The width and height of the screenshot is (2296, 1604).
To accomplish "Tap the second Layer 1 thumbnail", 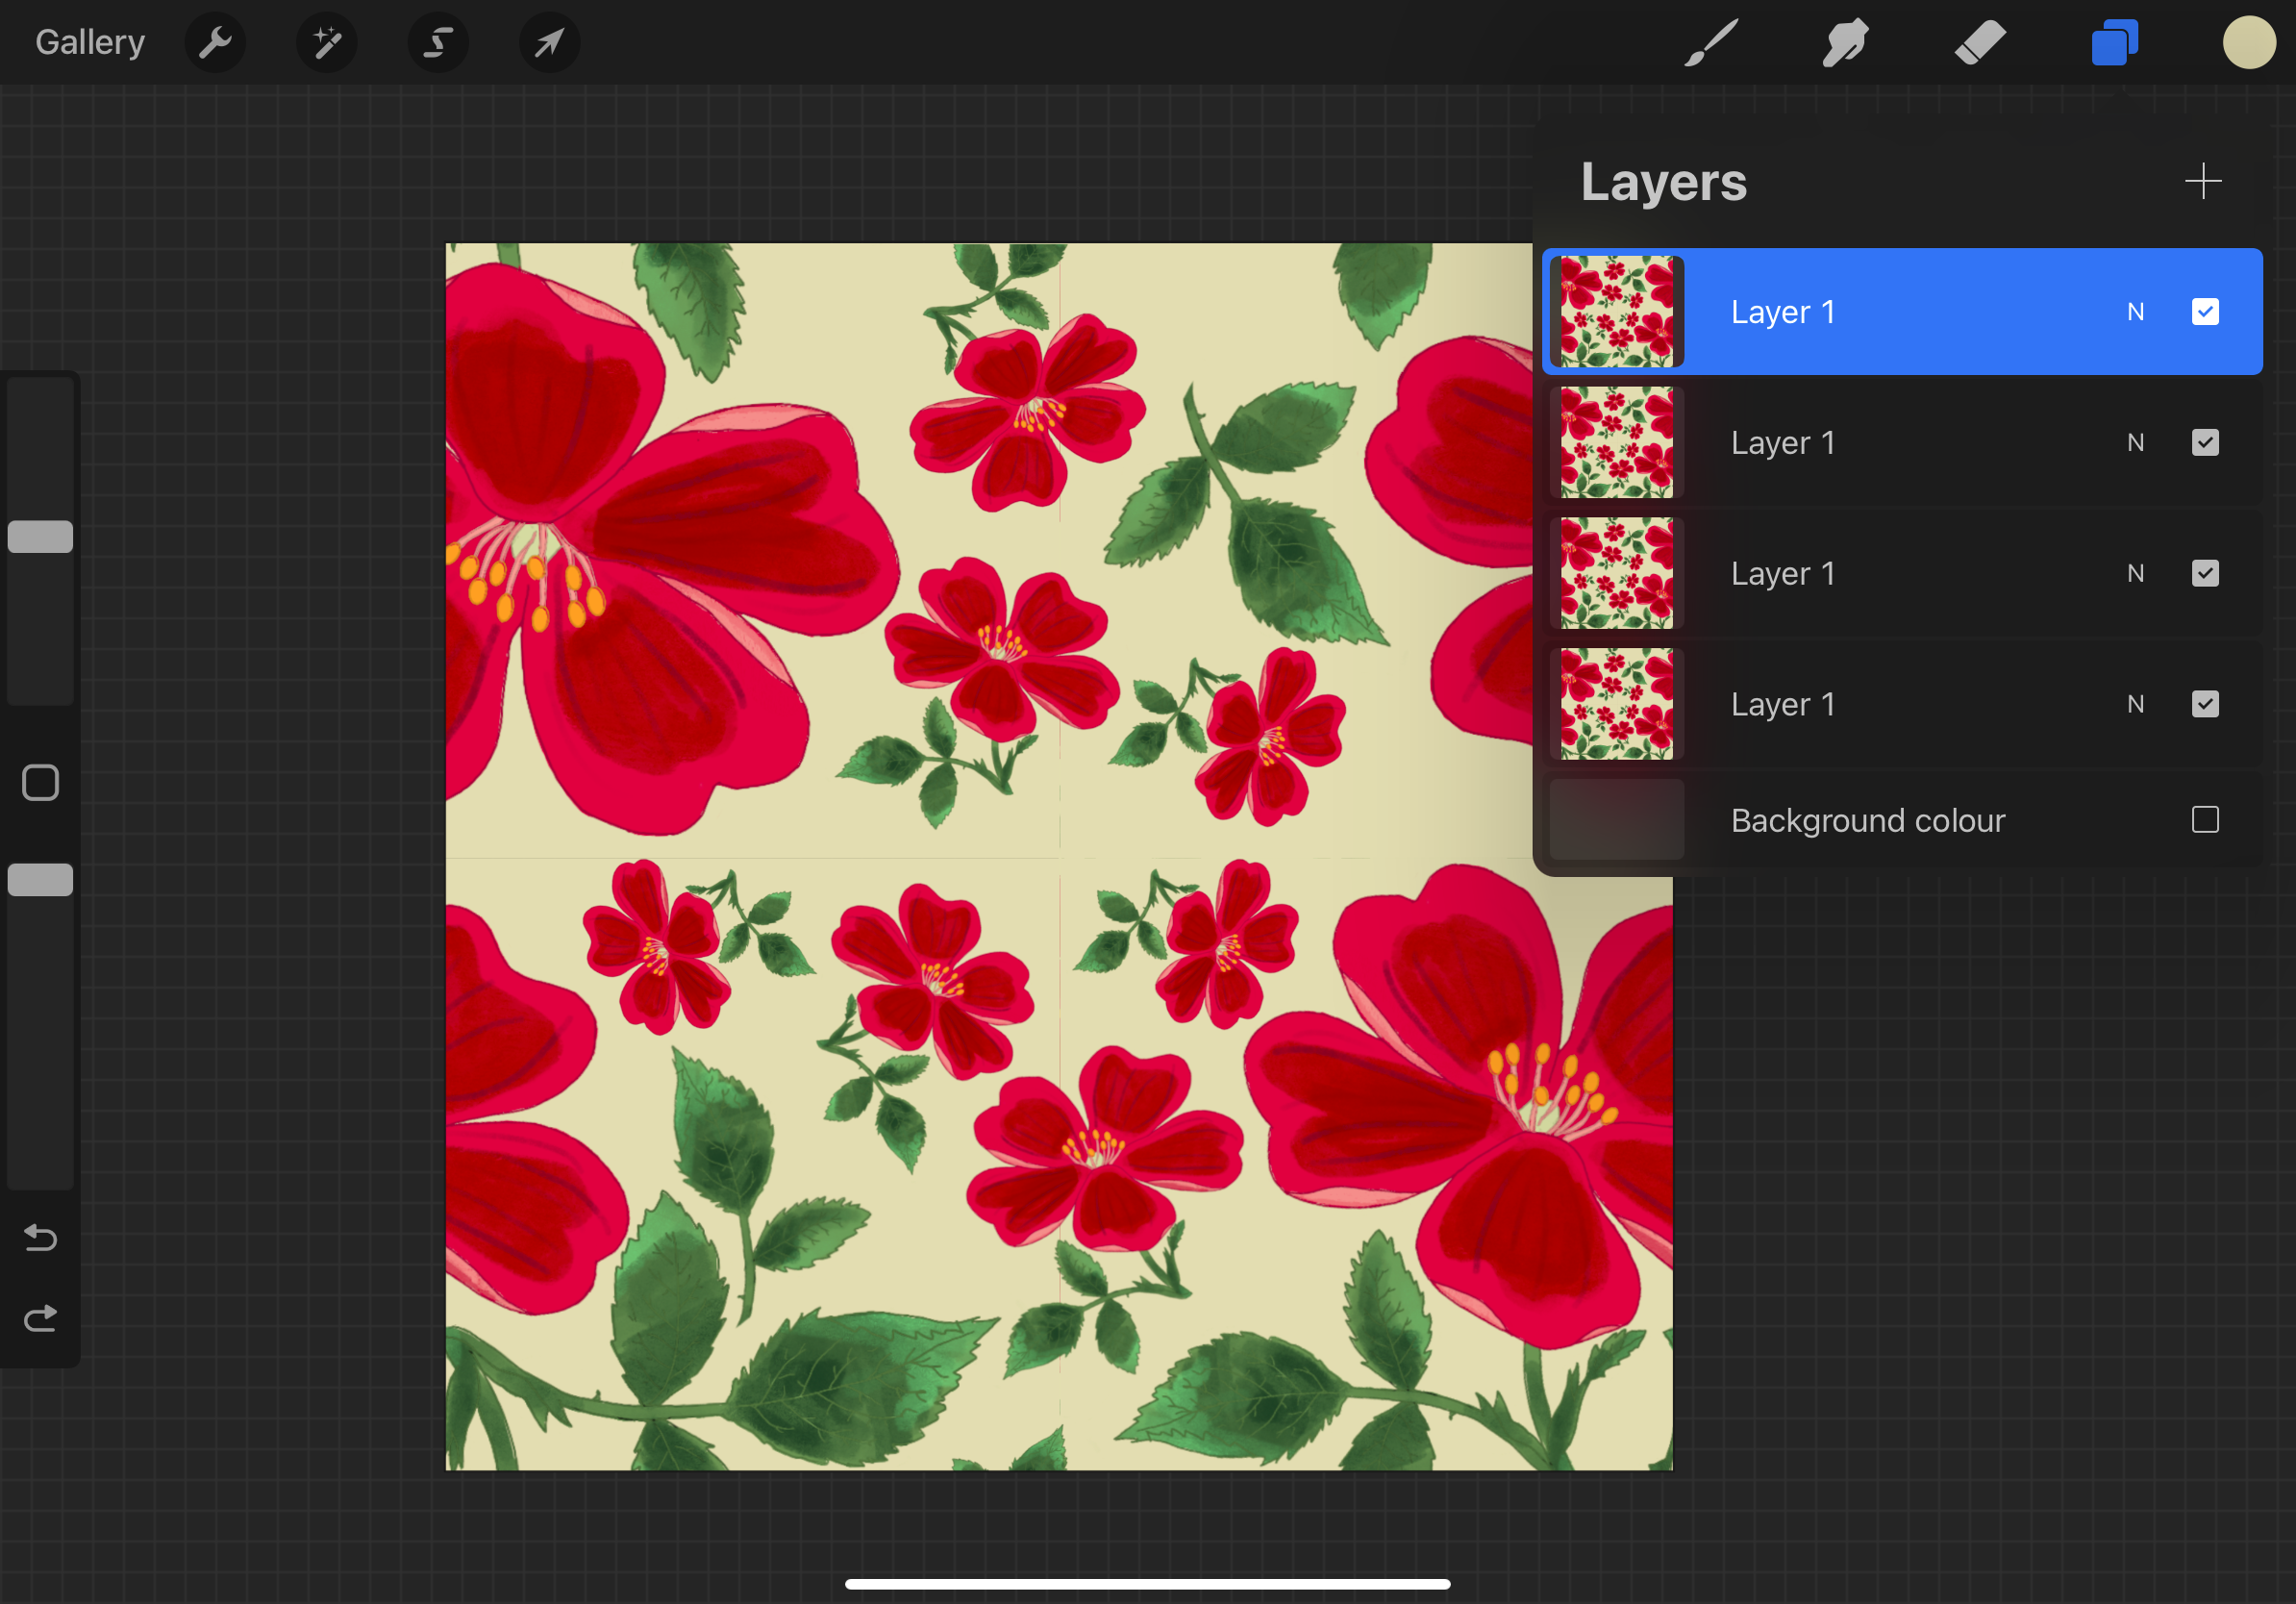I will point(1616,443).
